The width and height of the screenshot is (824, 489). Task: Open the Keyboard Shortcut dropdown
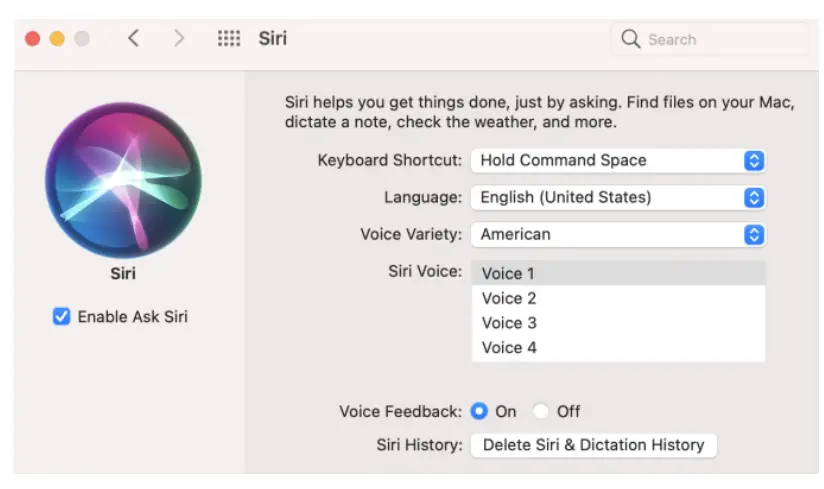pos(618,161)
